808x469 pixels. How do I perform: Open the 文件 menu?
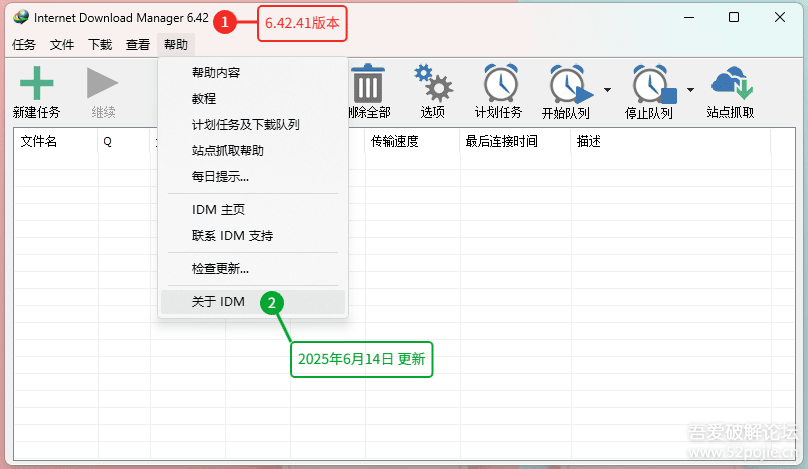[62, 45]
